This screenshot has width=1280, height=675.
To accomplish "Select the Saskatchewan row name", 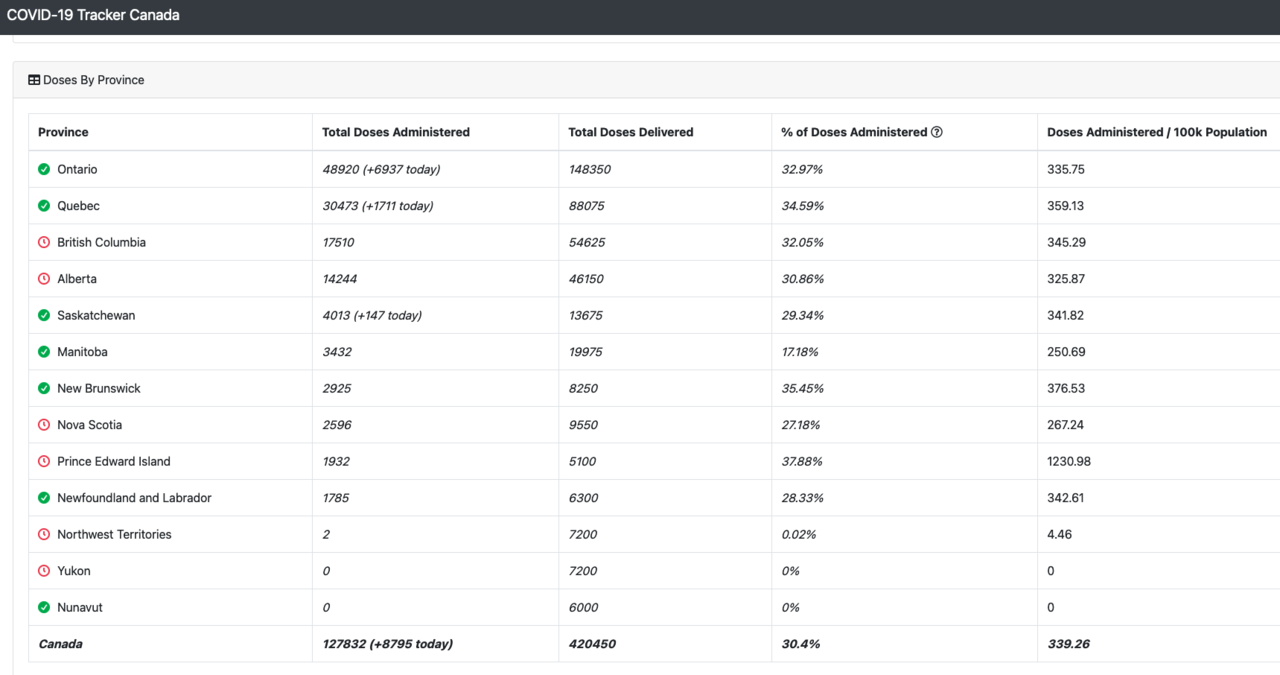I will tap(96, 316).
